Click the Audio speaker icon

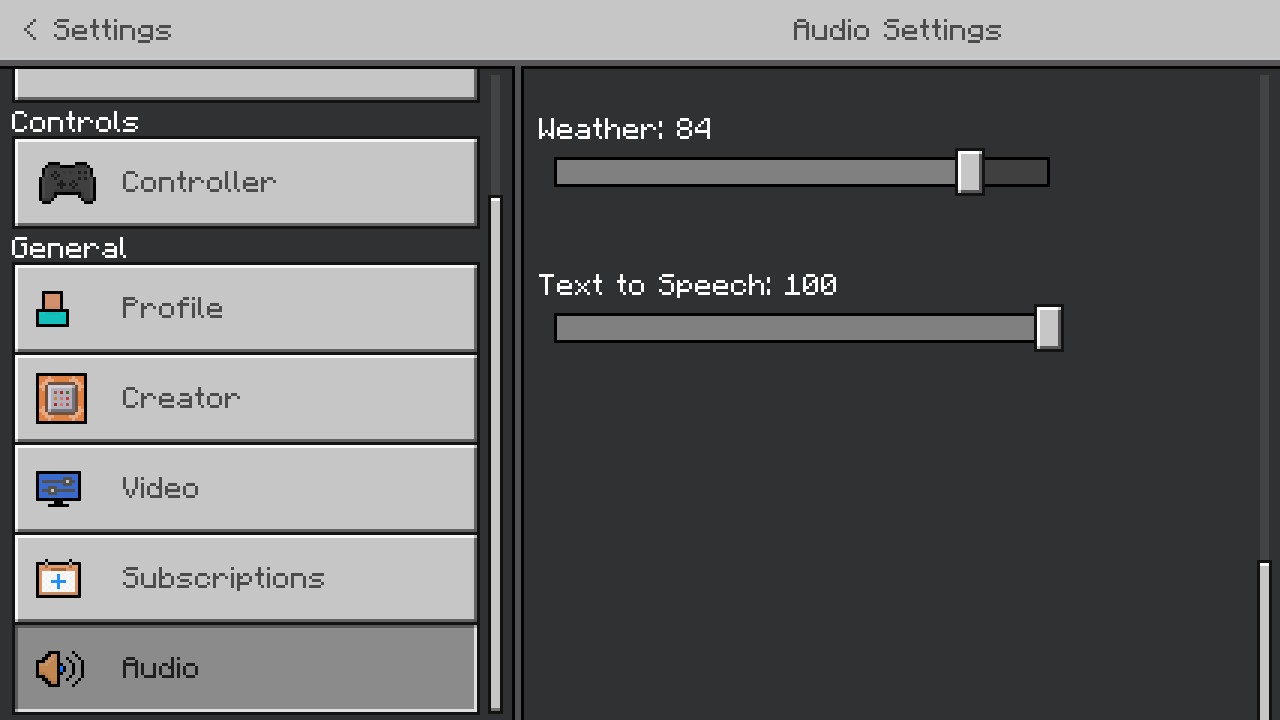(x=60, y=668)
